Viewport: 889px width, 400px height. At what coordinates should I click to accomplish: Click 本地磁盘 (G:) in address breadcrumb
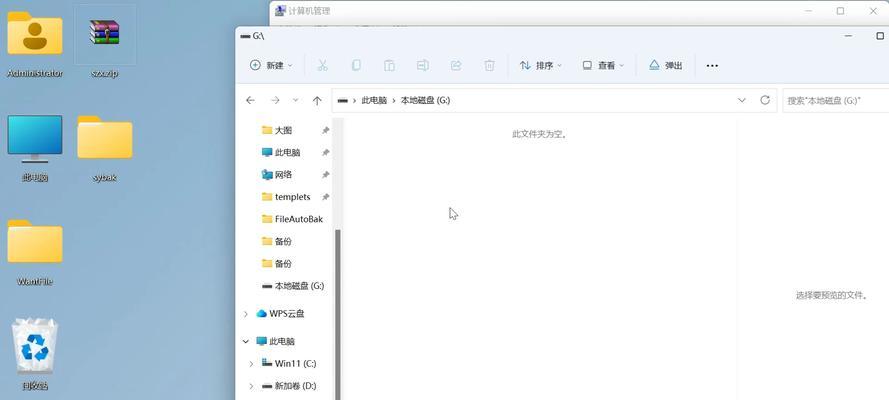425,100
